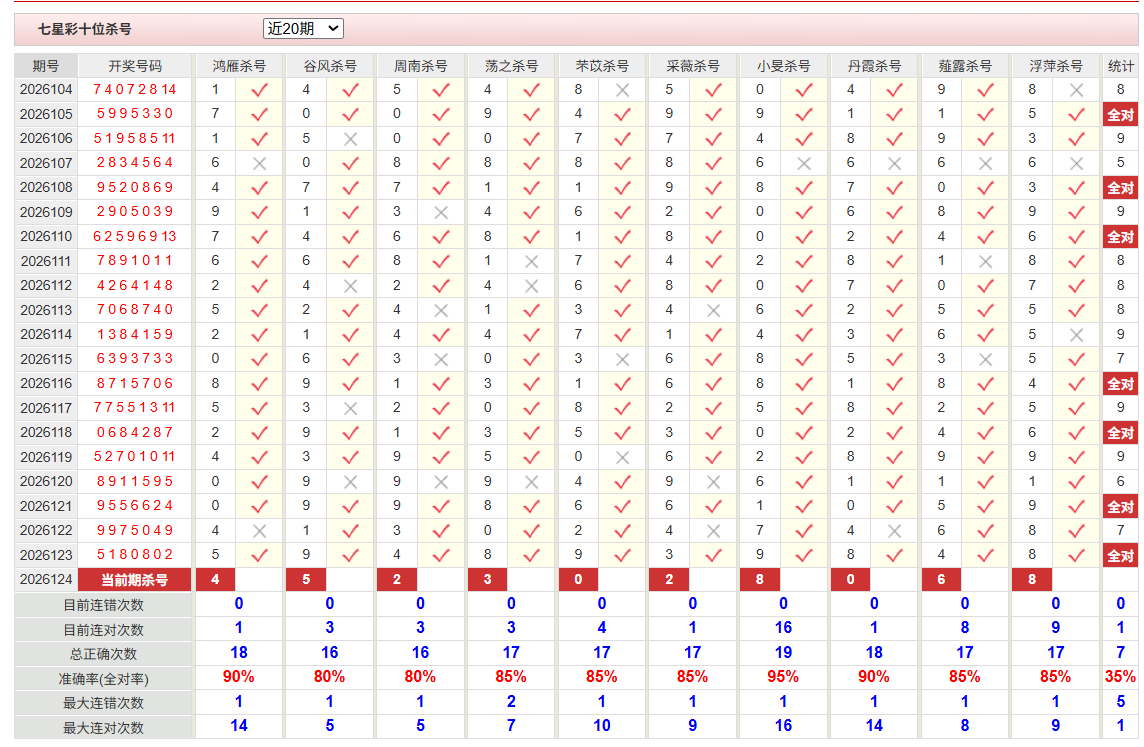1144x747 pixels.
Task: Select period number 2026104
Action: [x=46, y=89]
